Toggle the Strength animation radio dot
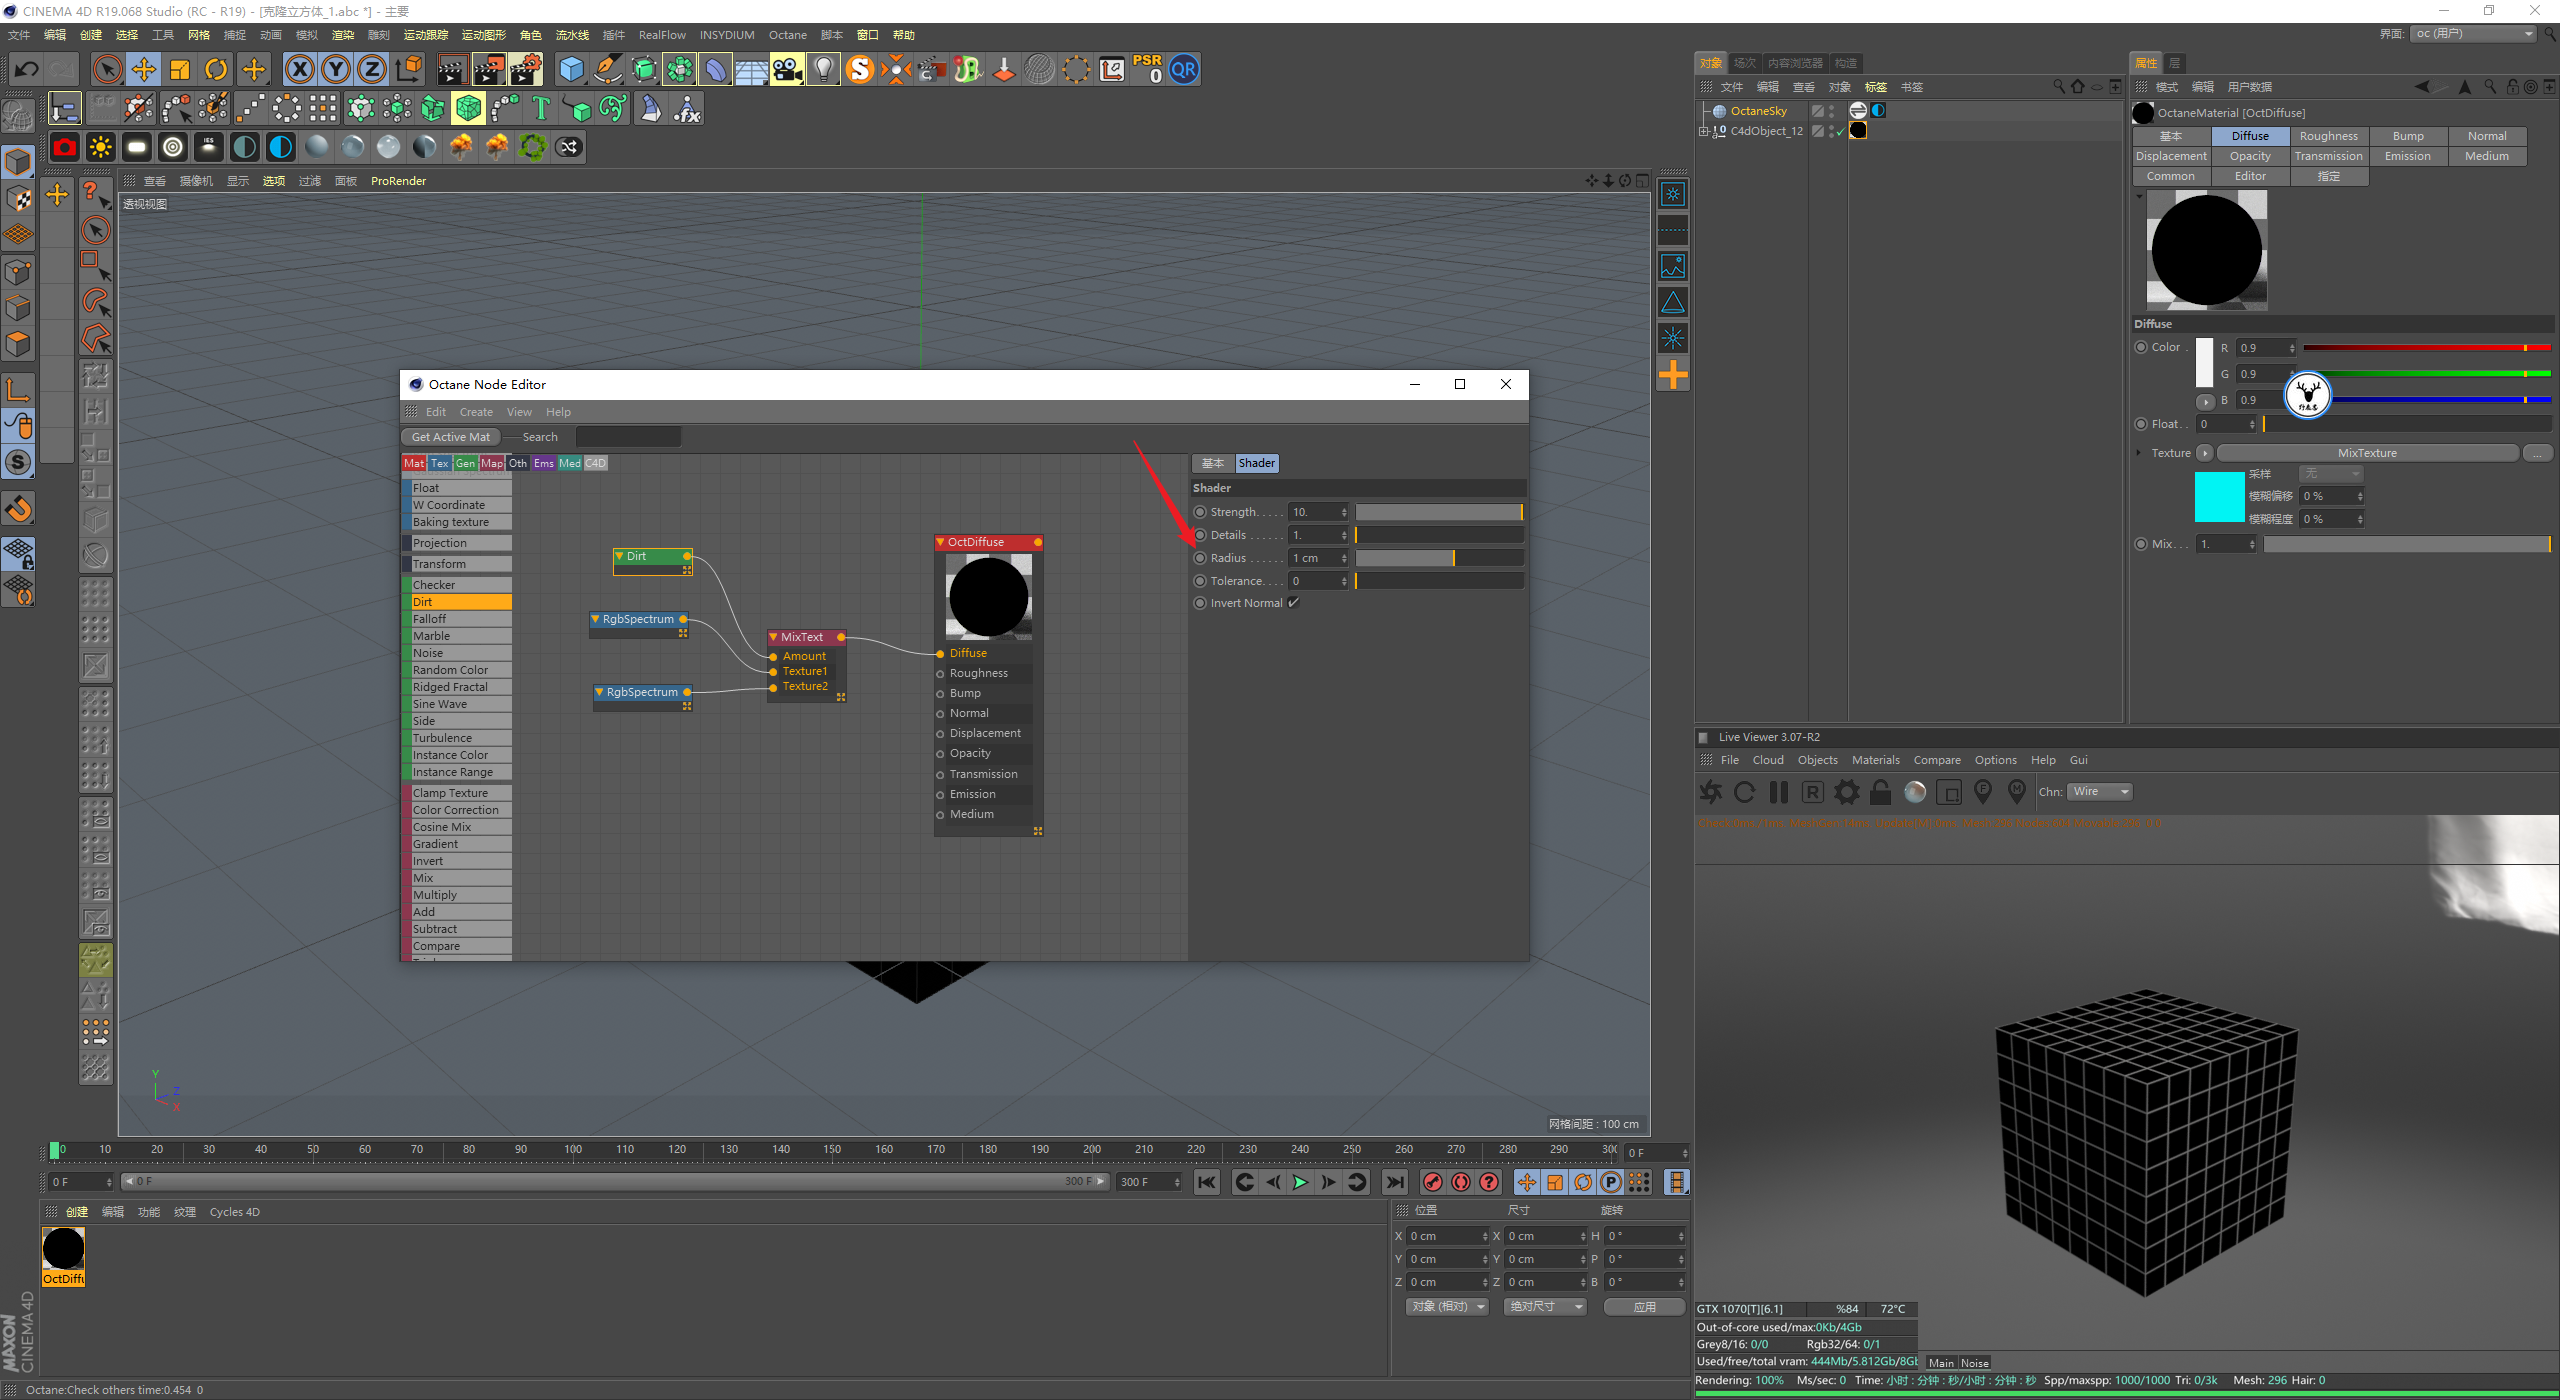 click(x=1200, y=512)
